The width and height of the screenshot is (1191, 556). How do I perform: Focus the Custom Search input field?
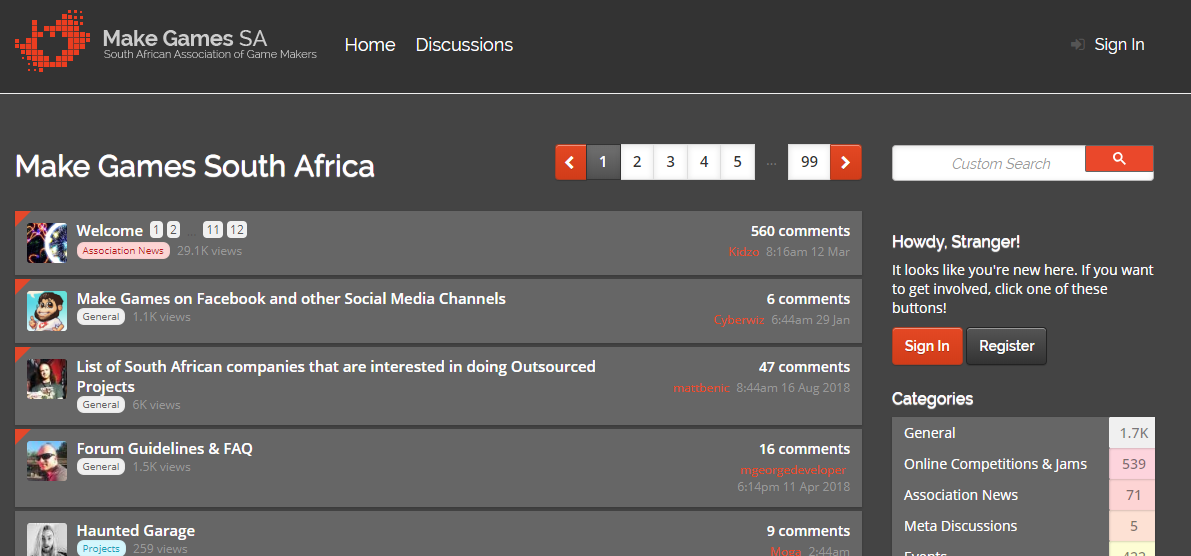[989, 163]
